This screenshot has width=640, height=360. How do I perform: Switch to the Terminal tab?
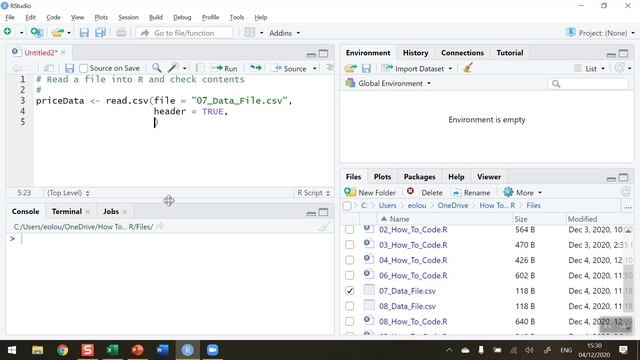(67, 211)
